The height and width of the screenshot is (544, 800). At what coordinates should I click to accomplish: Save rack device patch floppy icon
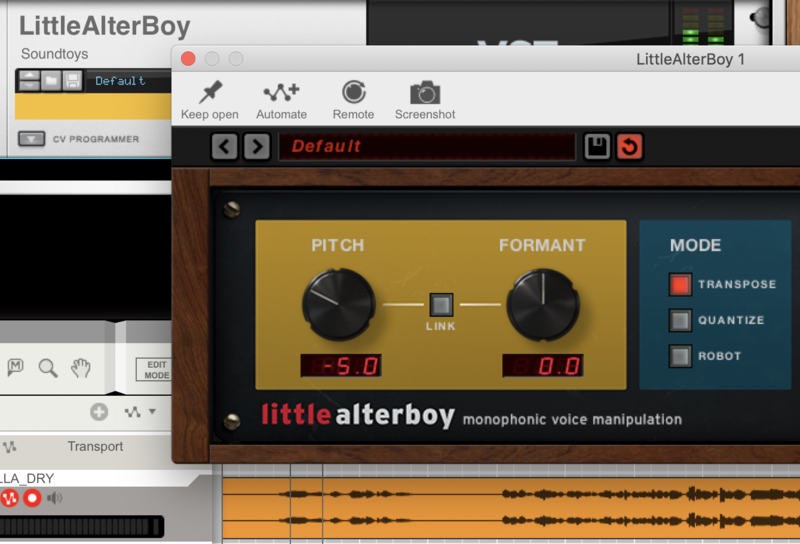pyautogui.click(x=72, y=81)
